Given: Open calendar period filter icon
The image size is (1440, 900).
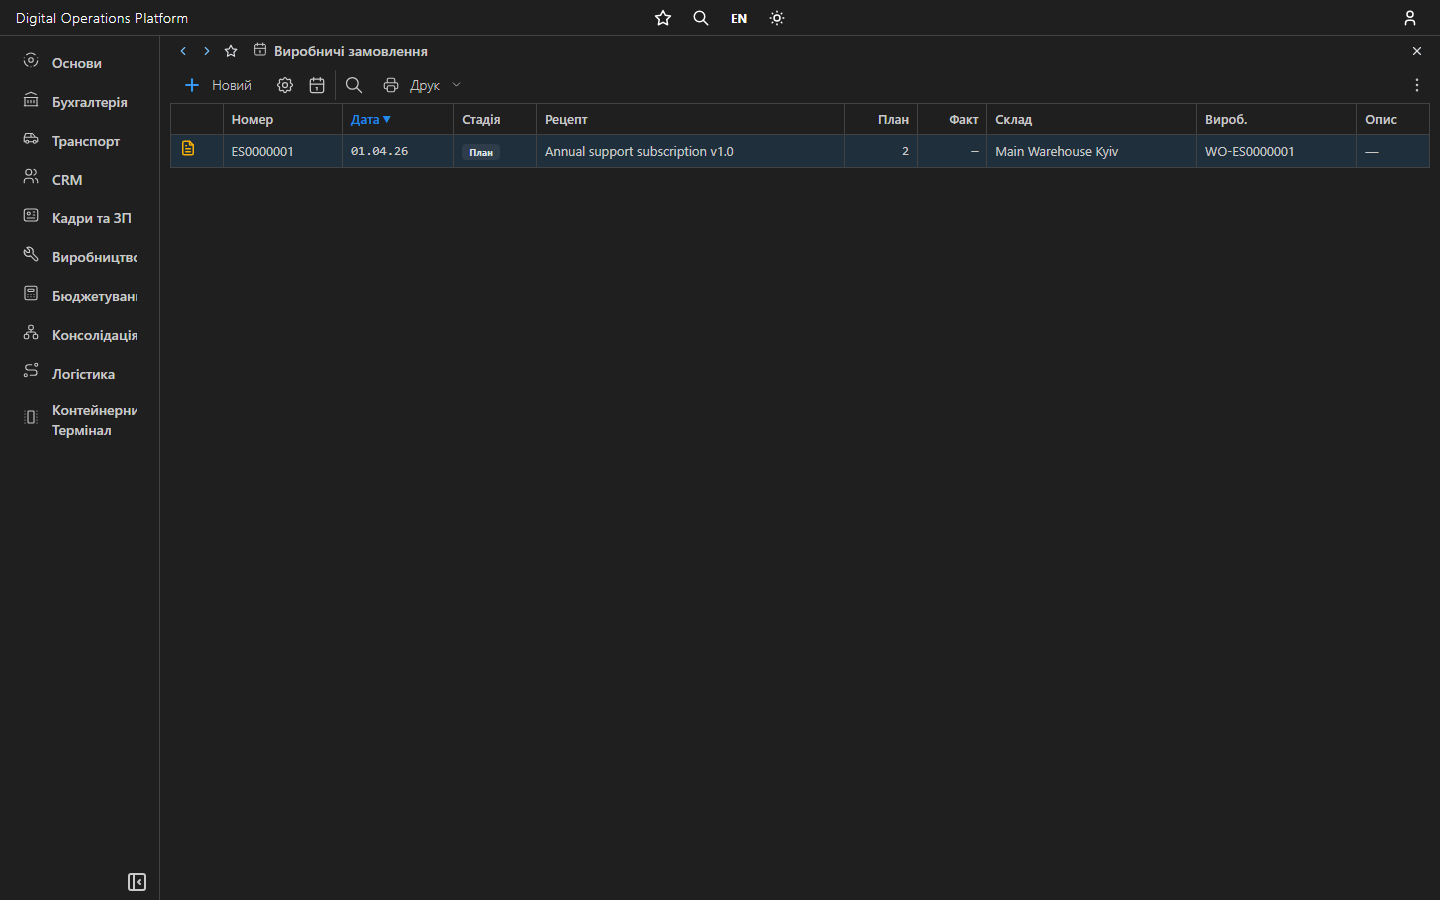Looking at the screenshot, I should pos(317,85).
